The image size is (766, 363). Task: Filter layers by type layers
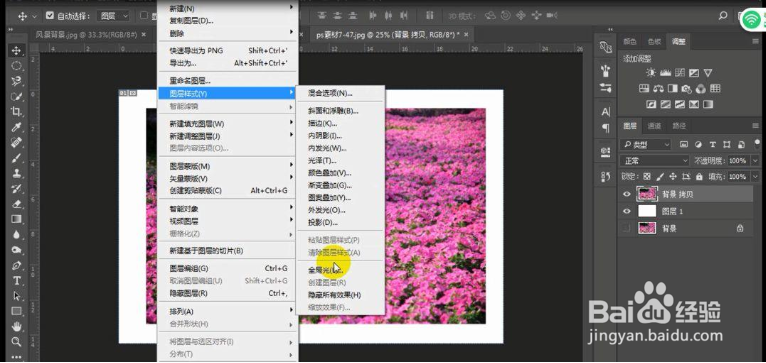click(712, 145)
